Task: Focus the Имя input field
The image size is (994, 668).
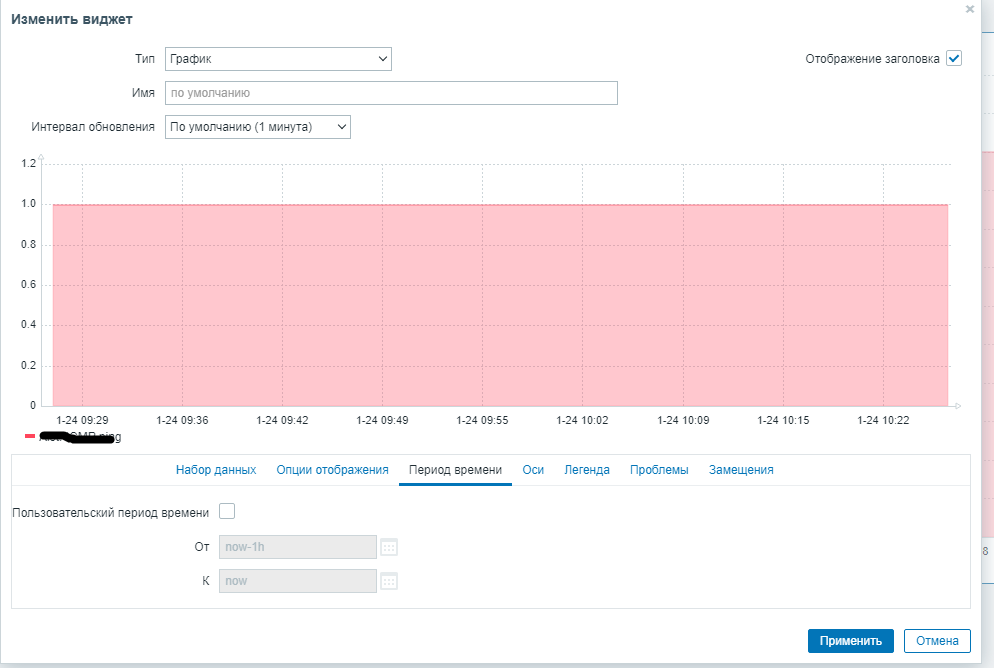Action: coord(391,93)
